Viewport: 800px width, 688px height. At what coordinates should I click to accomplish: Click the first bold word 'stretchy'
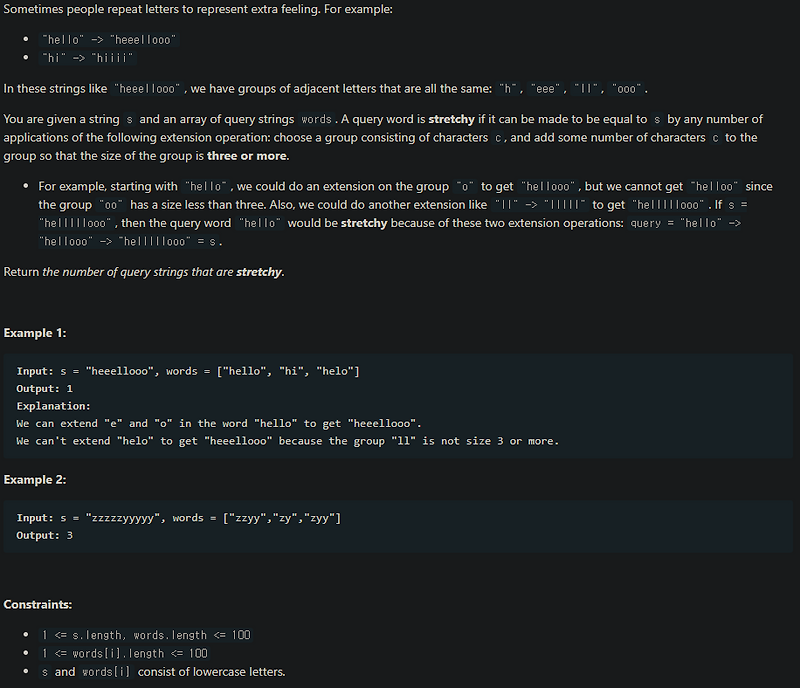(452, 119)
